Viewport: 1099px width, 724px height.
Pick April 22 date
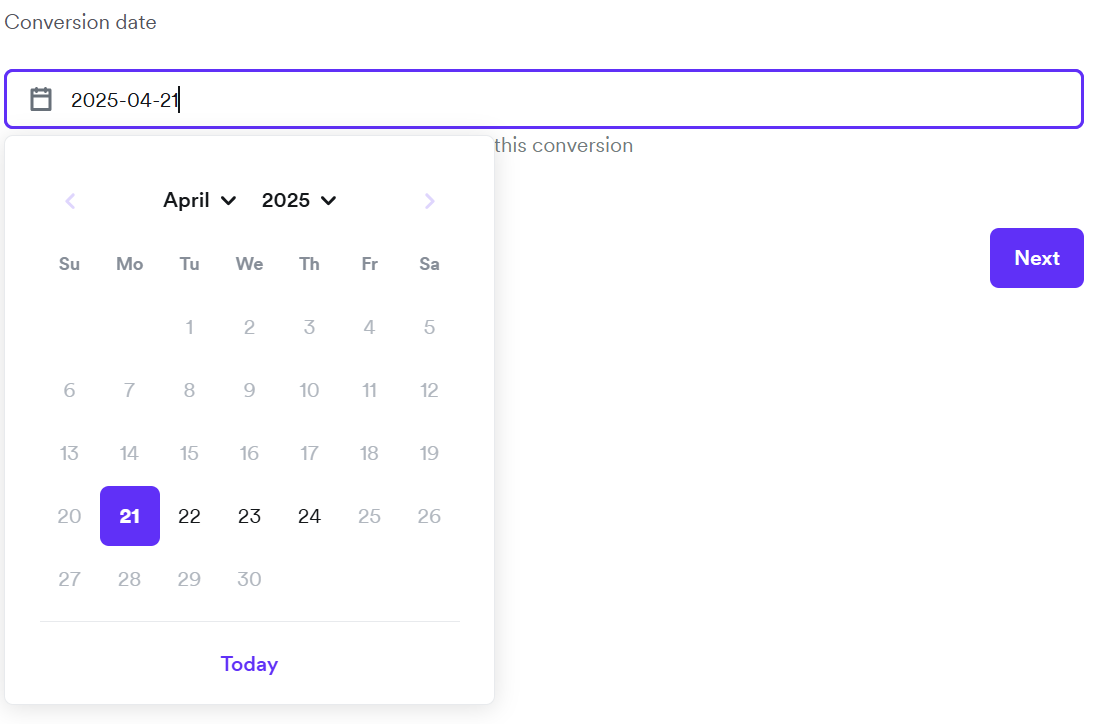click(x=189, y=516)
